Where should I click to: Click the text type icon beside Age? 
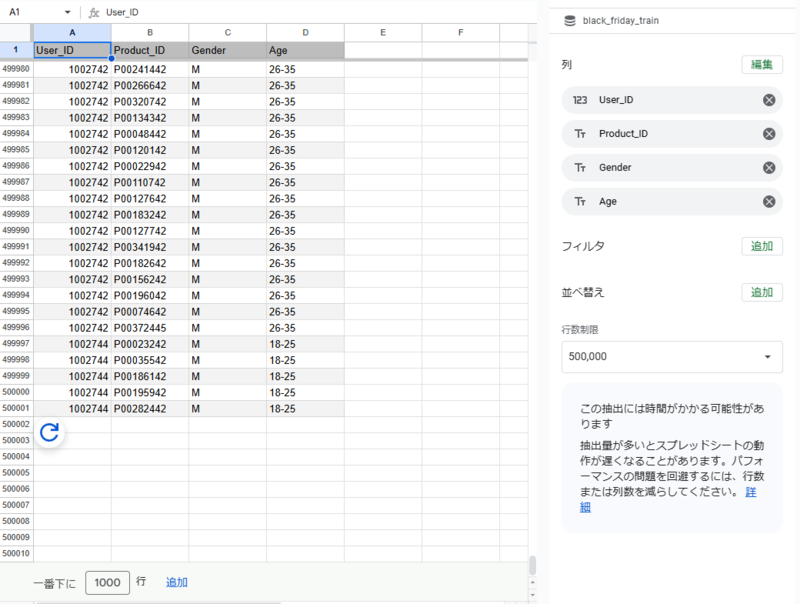click(x=580, y=202)
